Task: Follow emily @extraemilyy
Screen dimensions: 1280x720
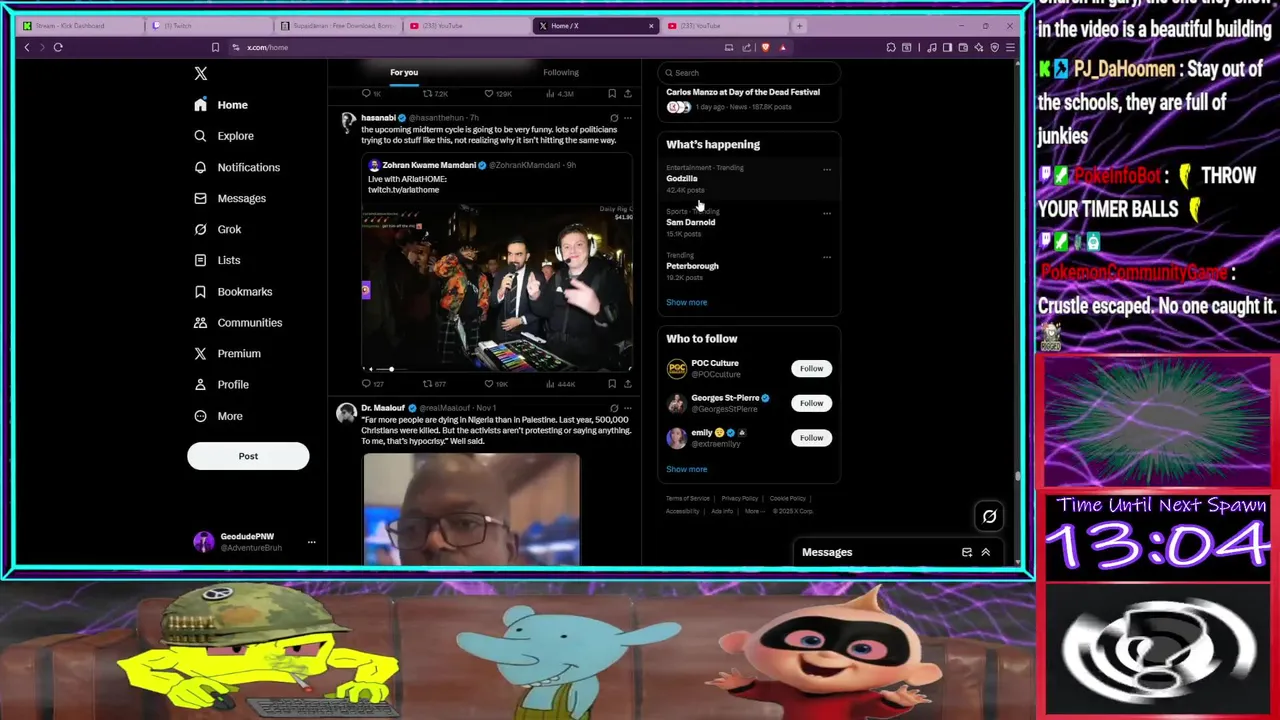Action: coord(811,437)
